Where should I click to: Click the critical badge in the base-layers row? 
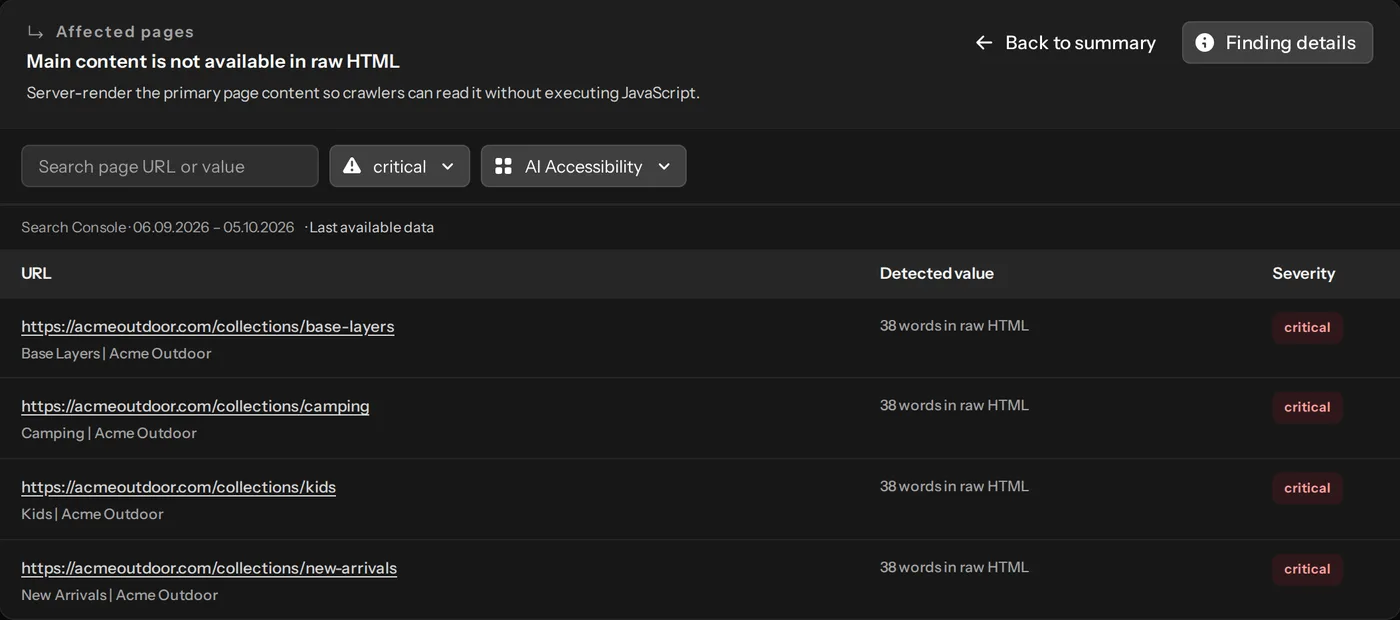tap(1307, 328)
